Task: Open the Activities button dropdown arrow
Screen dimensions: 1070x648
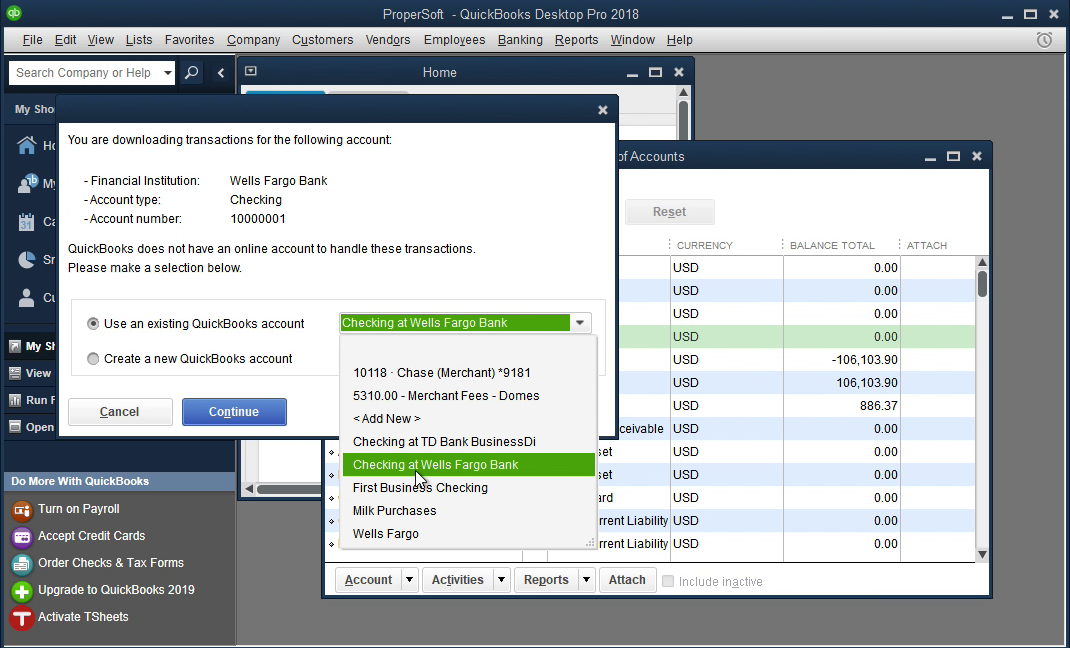Action: point(502,580)
